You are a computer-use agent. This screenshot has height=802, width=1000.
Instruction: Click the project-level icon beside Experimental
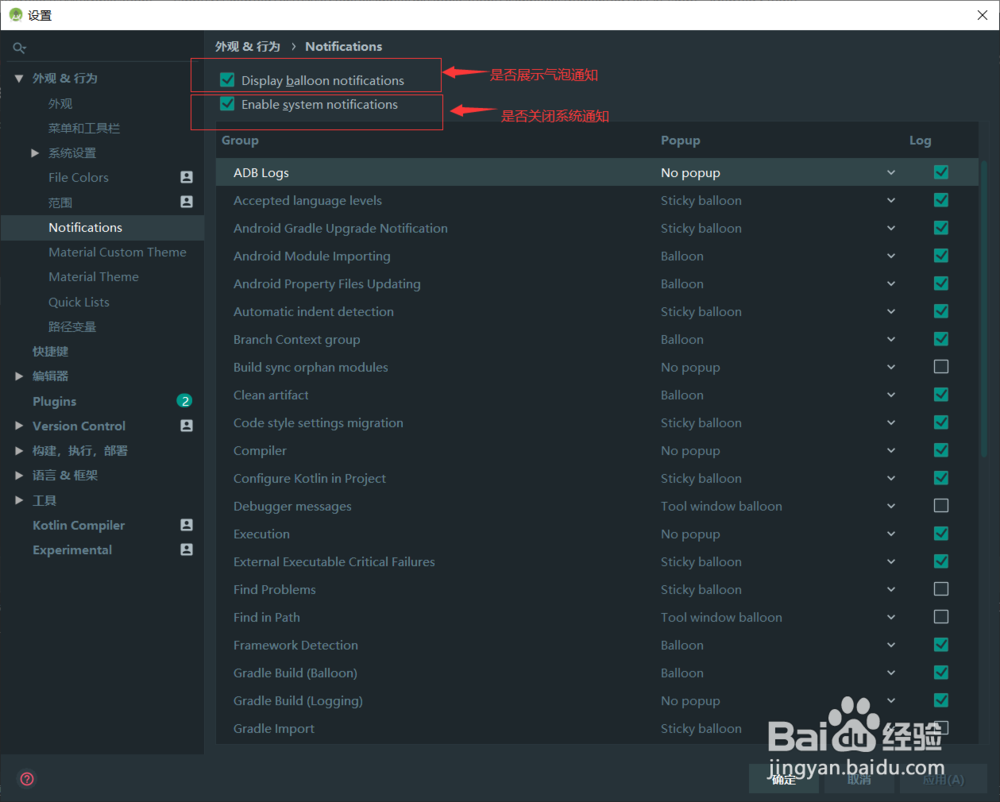click(186, 550)
